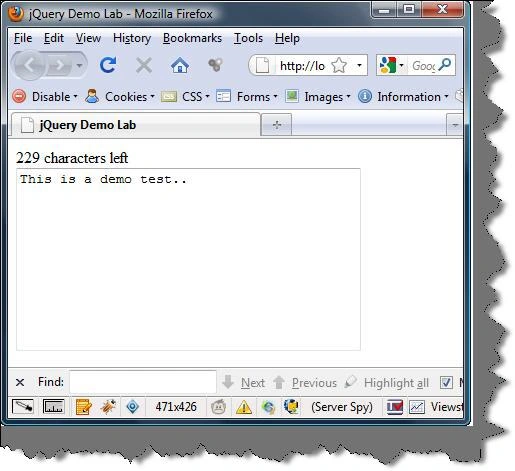Click Next in the Find bar

[244, 383]
